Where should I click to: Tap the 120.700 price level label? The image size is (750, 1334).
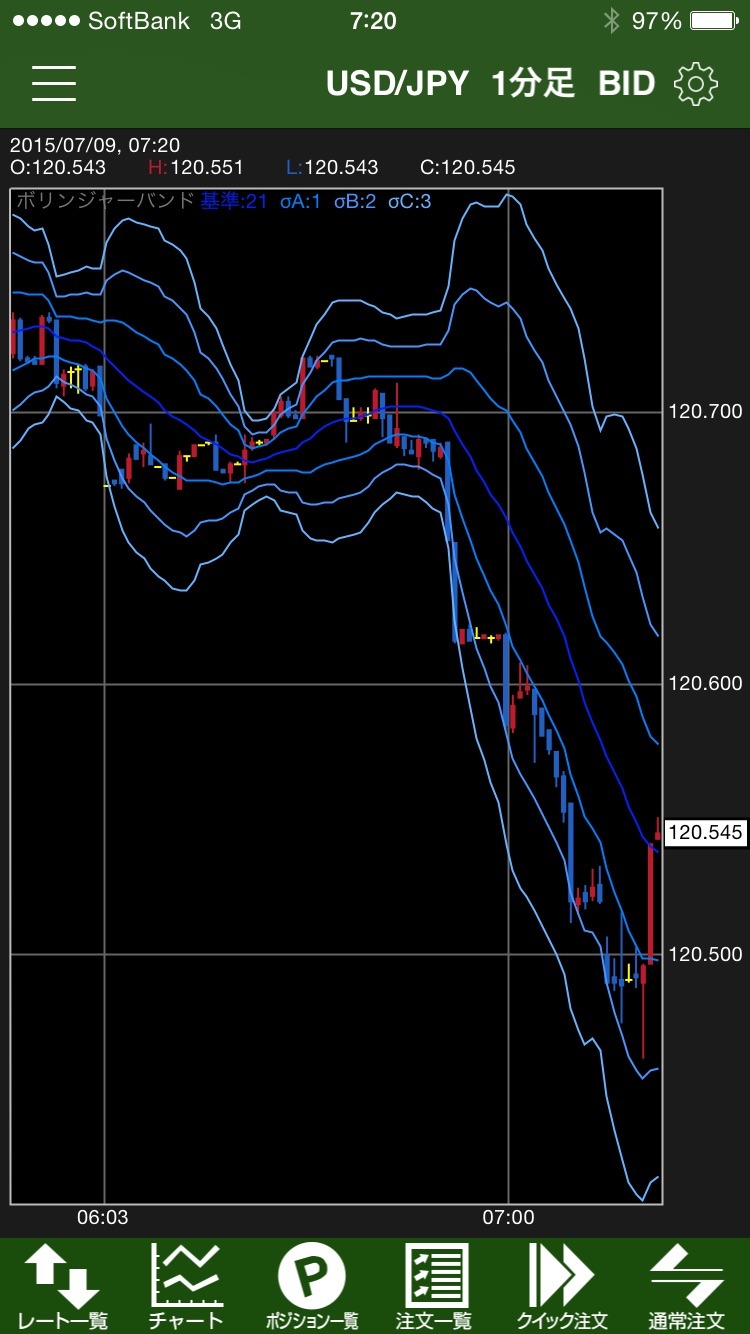click(x=705, y=411)
